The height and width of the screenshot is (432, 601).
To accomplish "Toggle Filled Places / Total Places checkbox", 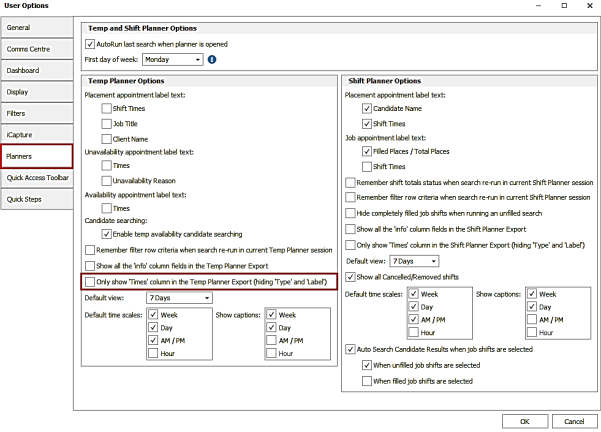I will (x=367, y=151).
